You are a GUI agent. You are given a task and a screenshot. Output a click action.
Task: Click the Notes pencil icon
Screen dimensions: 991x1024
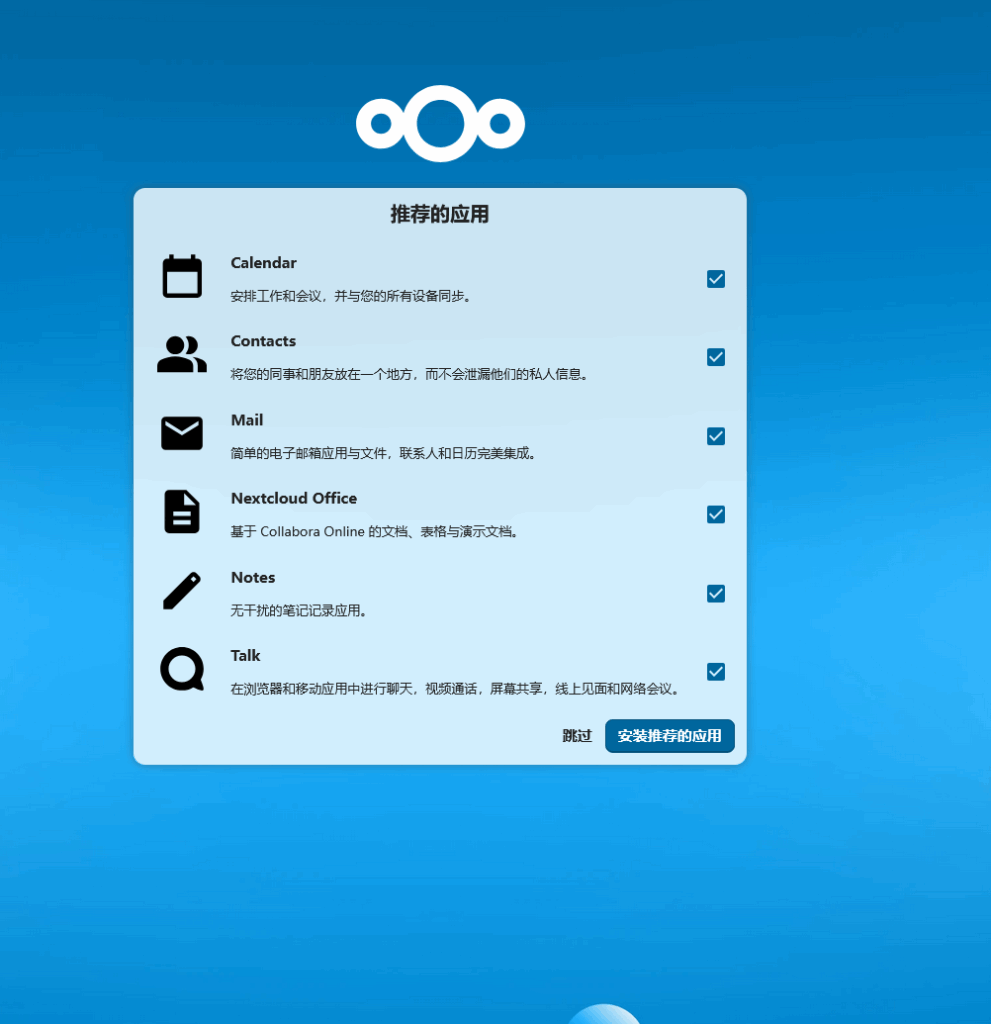click(x=182, y=591)
